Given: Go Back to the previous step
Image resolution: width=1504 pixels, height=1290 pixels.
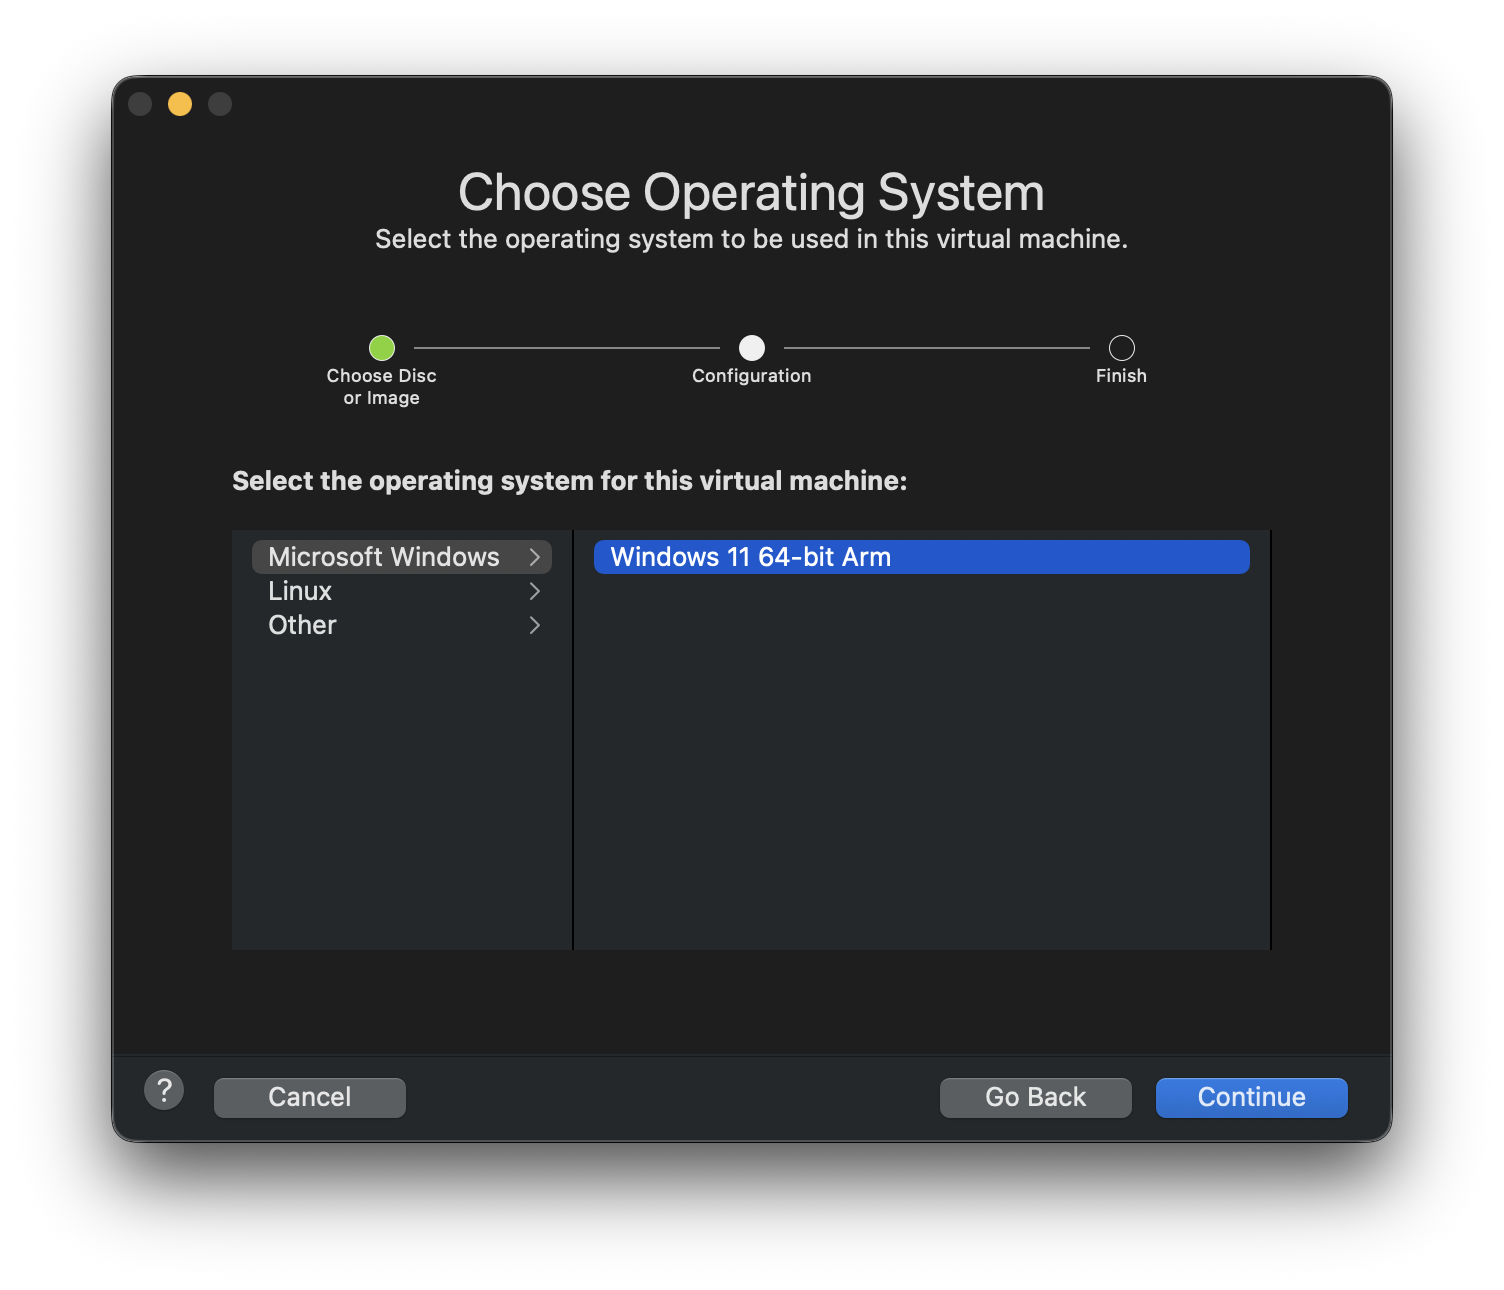Looking at the screenshot, I should click(x=1035, y=1097).
